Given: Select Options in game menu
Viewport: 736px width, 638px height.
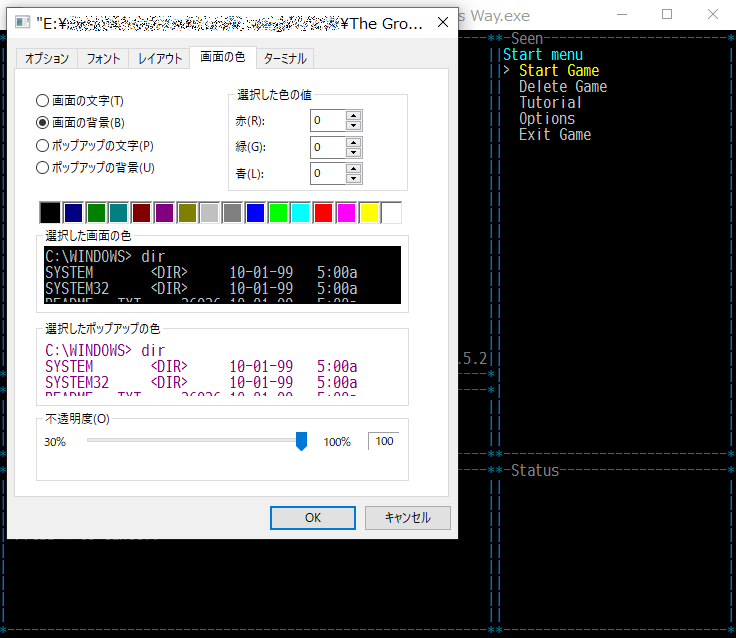Looking at the screenshot, I should [547, 118].
